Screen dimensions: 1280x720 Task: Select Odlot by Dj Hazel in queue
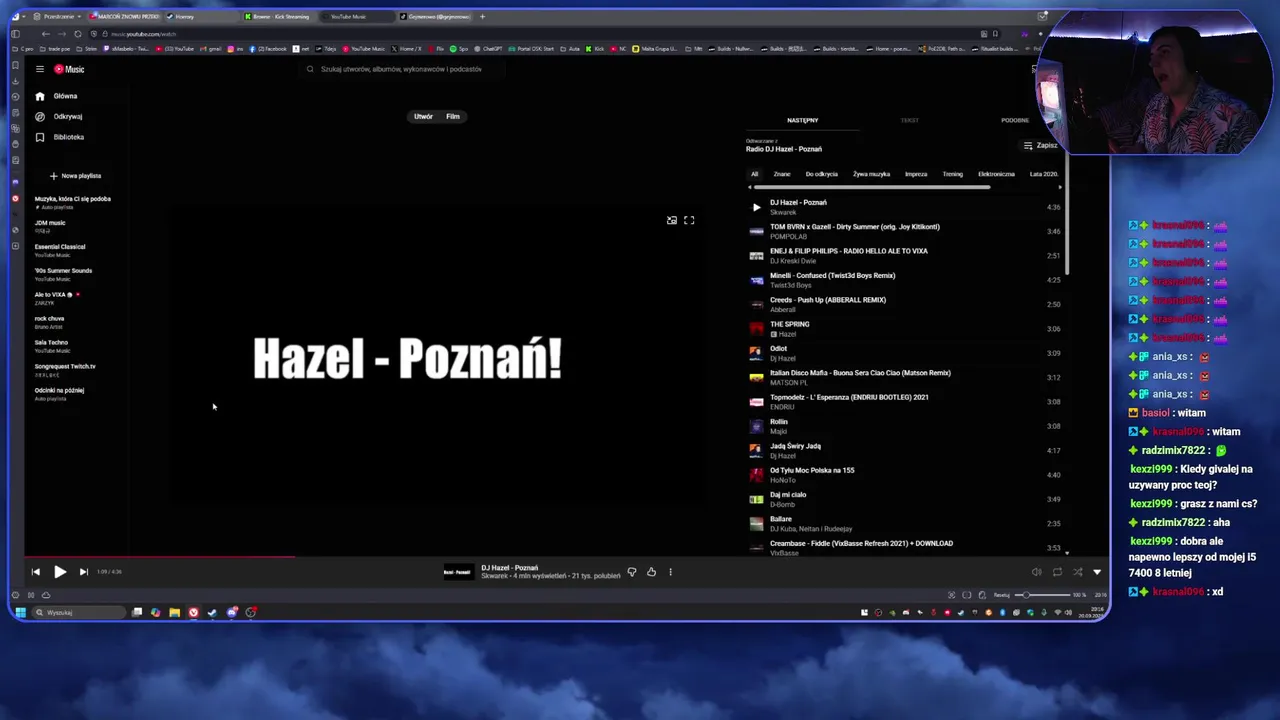point(905,353)
